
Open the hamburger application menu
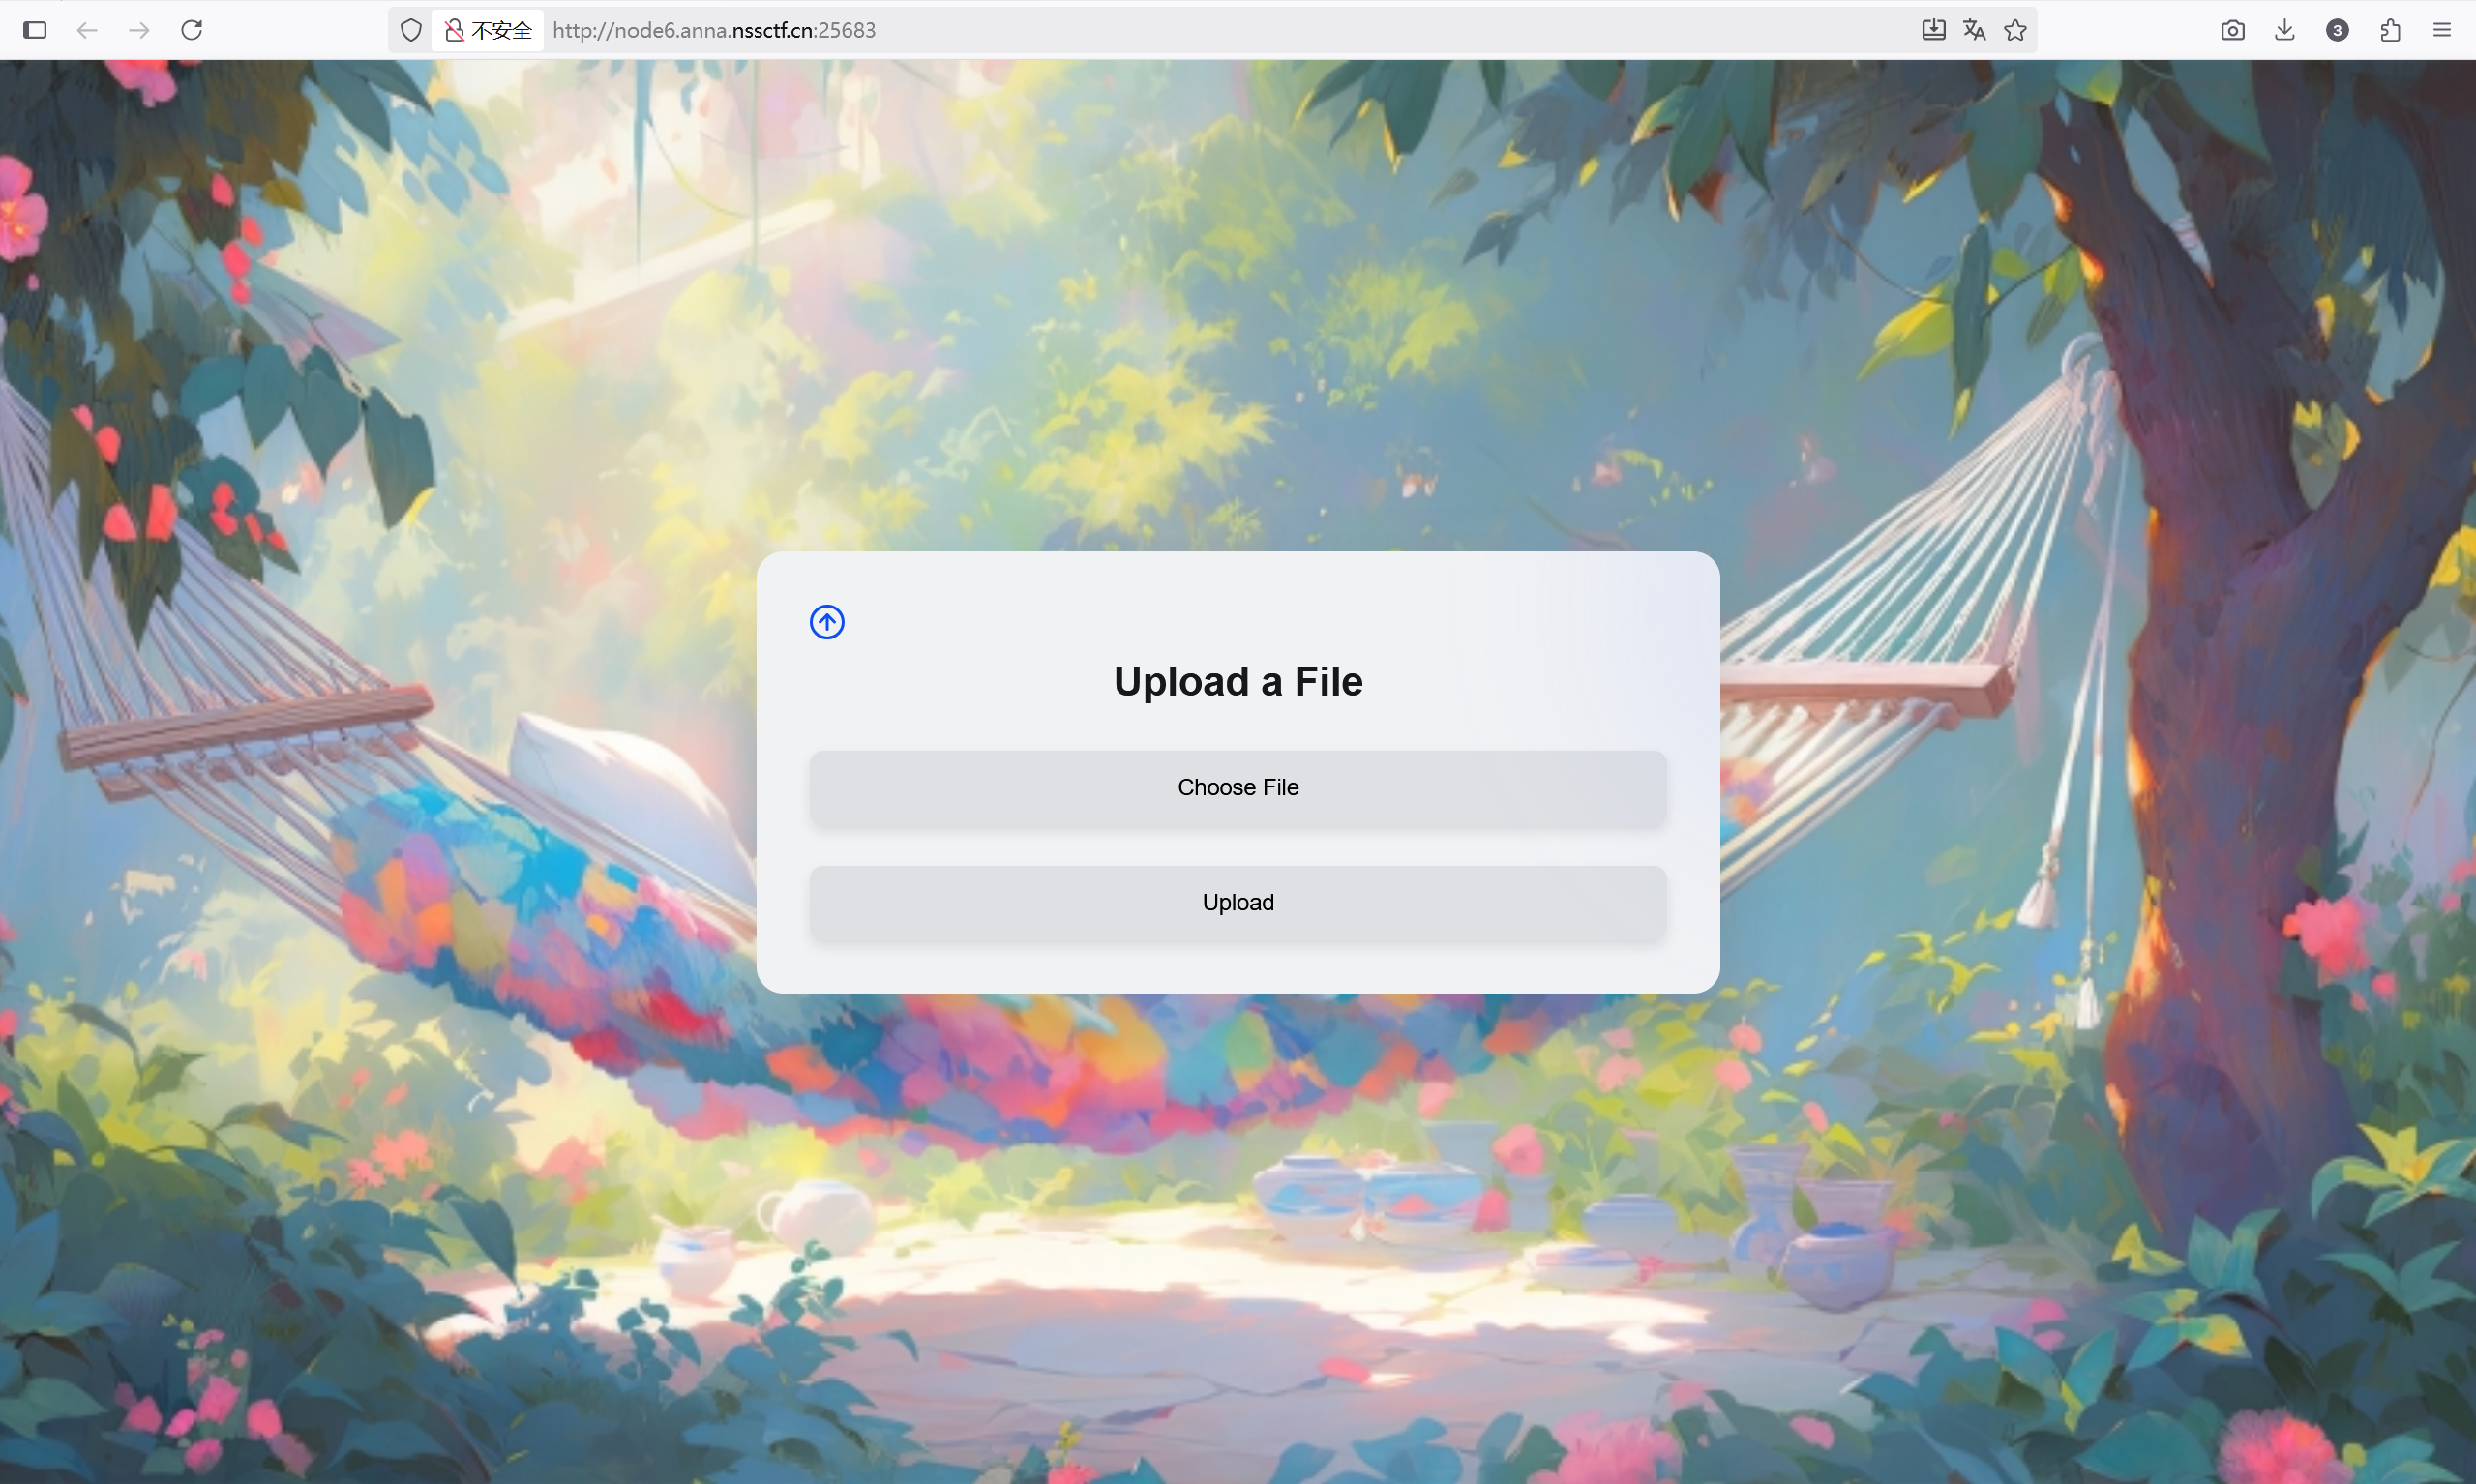tap(2442, 30)
